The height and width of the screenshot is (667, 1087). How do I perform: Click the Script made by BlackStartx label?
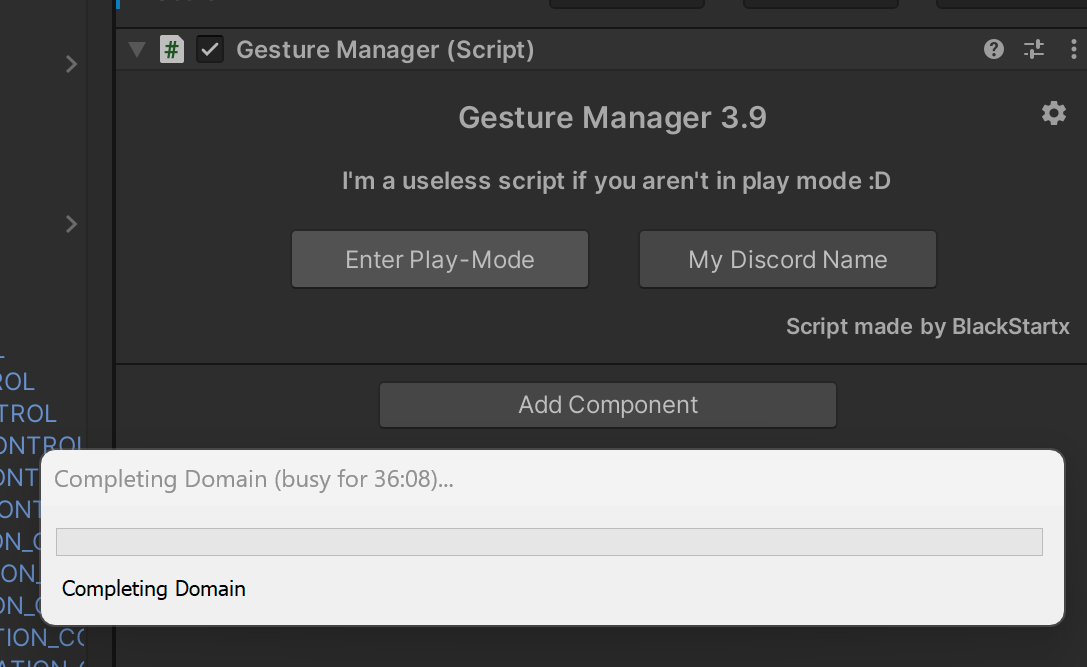927,326
